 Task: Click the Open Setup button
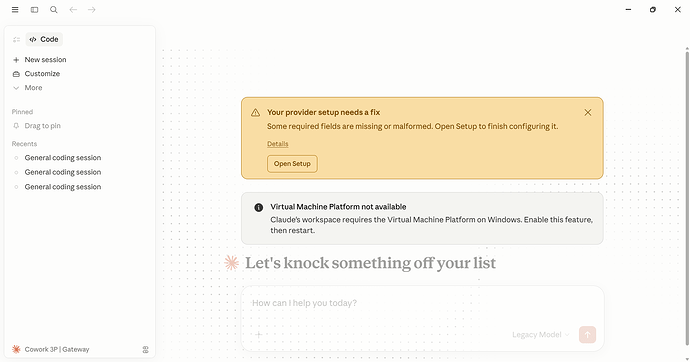[292, 164]
